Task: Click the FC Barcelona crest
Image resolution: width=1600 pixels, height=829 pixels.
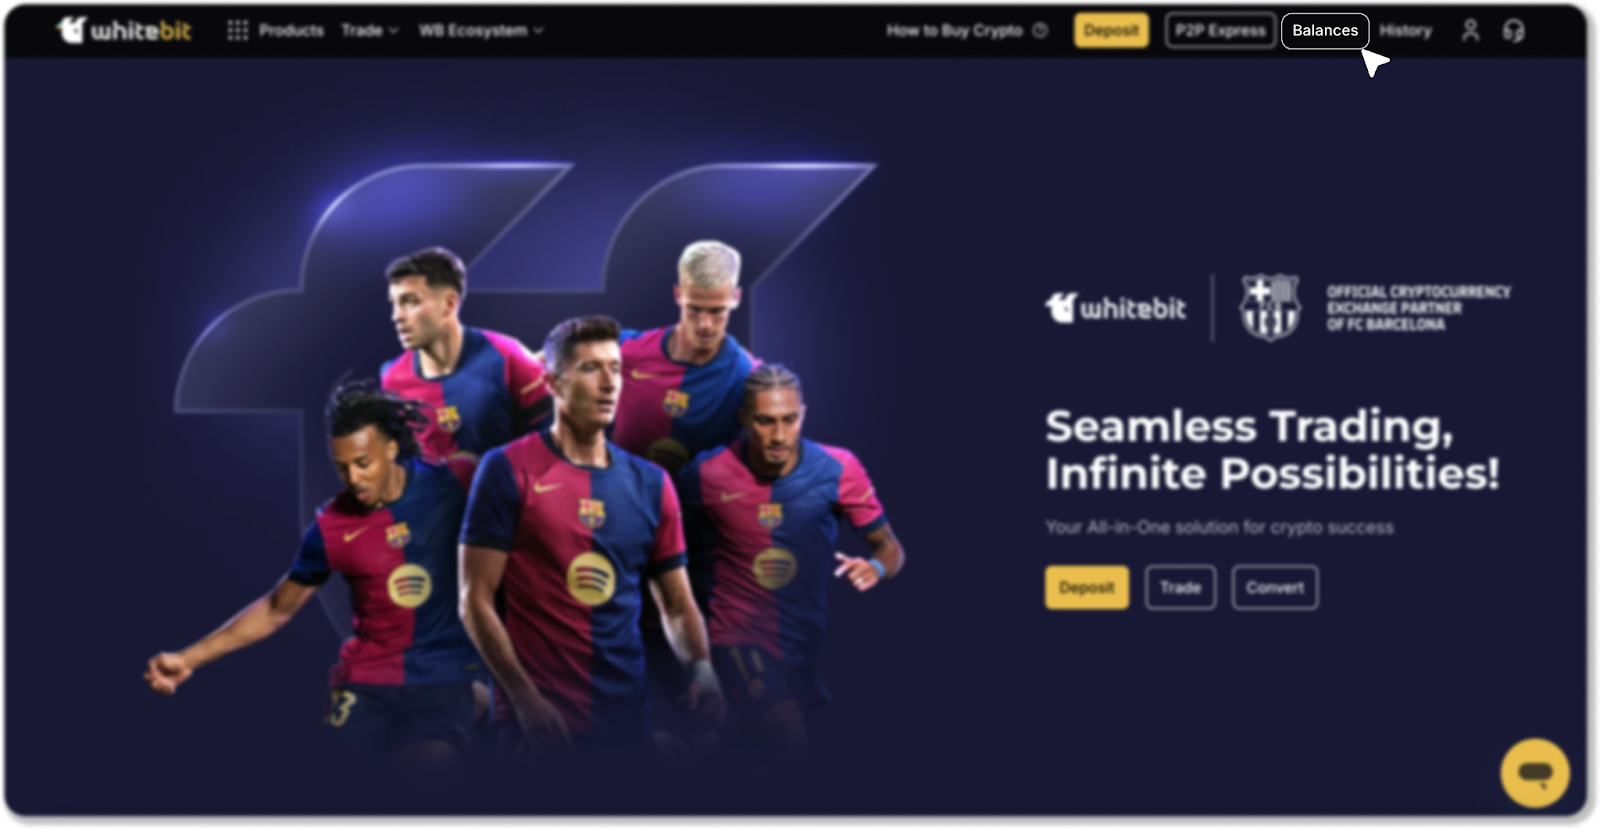Action: click(x=1269, y=307)
